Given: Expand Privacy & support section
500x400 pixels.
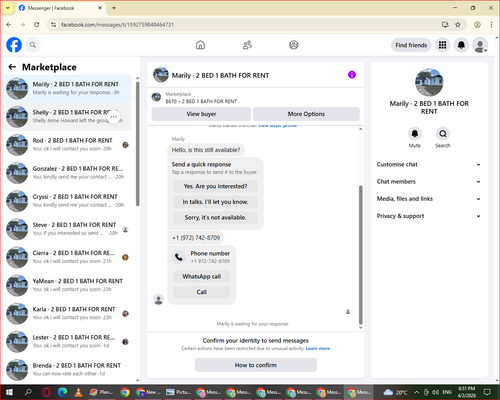Looking at the screenshot, I should click(x=429, y=216).
